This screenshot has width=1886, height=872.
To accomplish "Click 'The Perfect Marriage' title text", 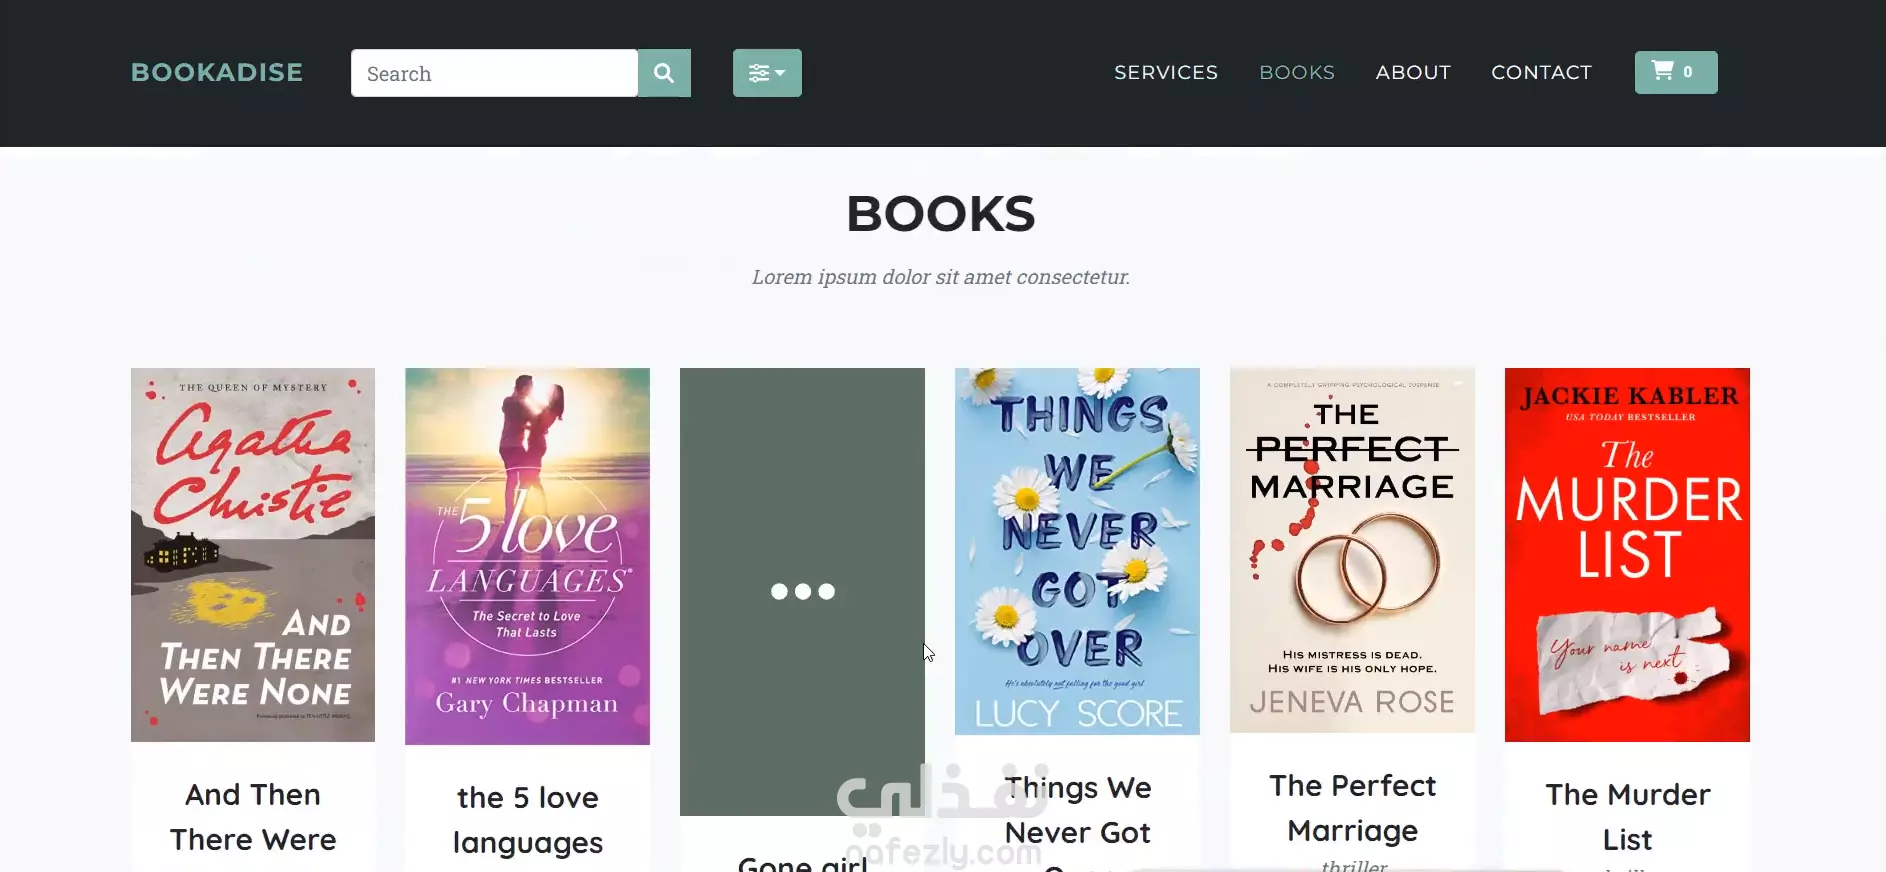I will point(1352,808).
